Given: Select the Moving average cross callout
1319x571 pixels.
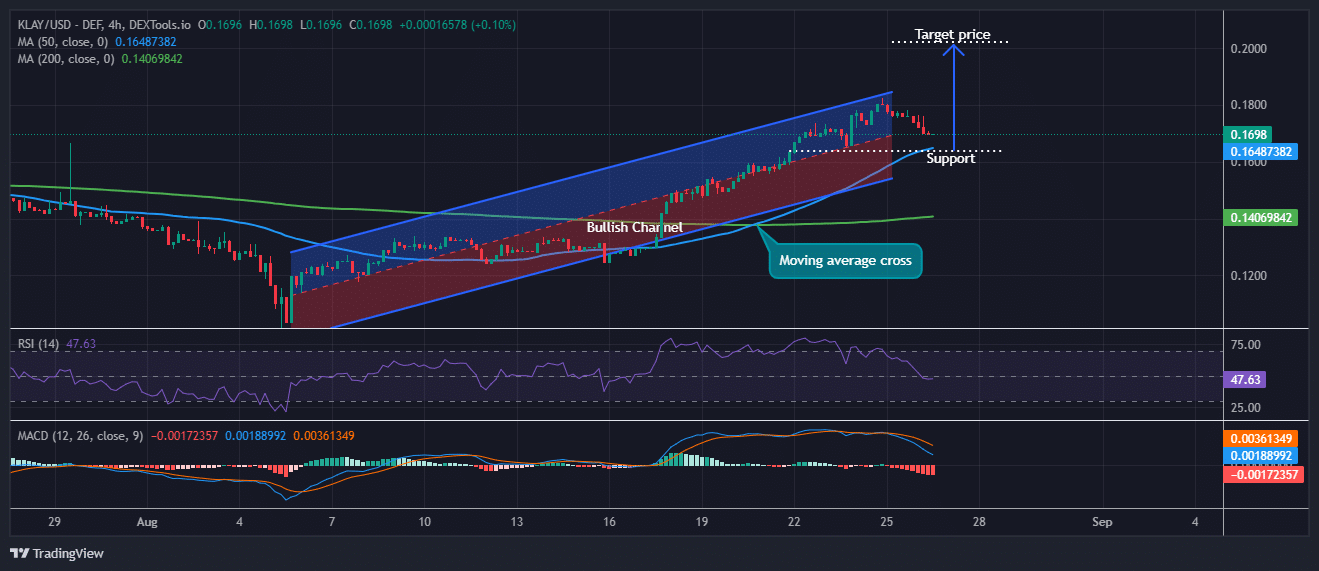Looking at the screenshot, I should click(845, 261).
